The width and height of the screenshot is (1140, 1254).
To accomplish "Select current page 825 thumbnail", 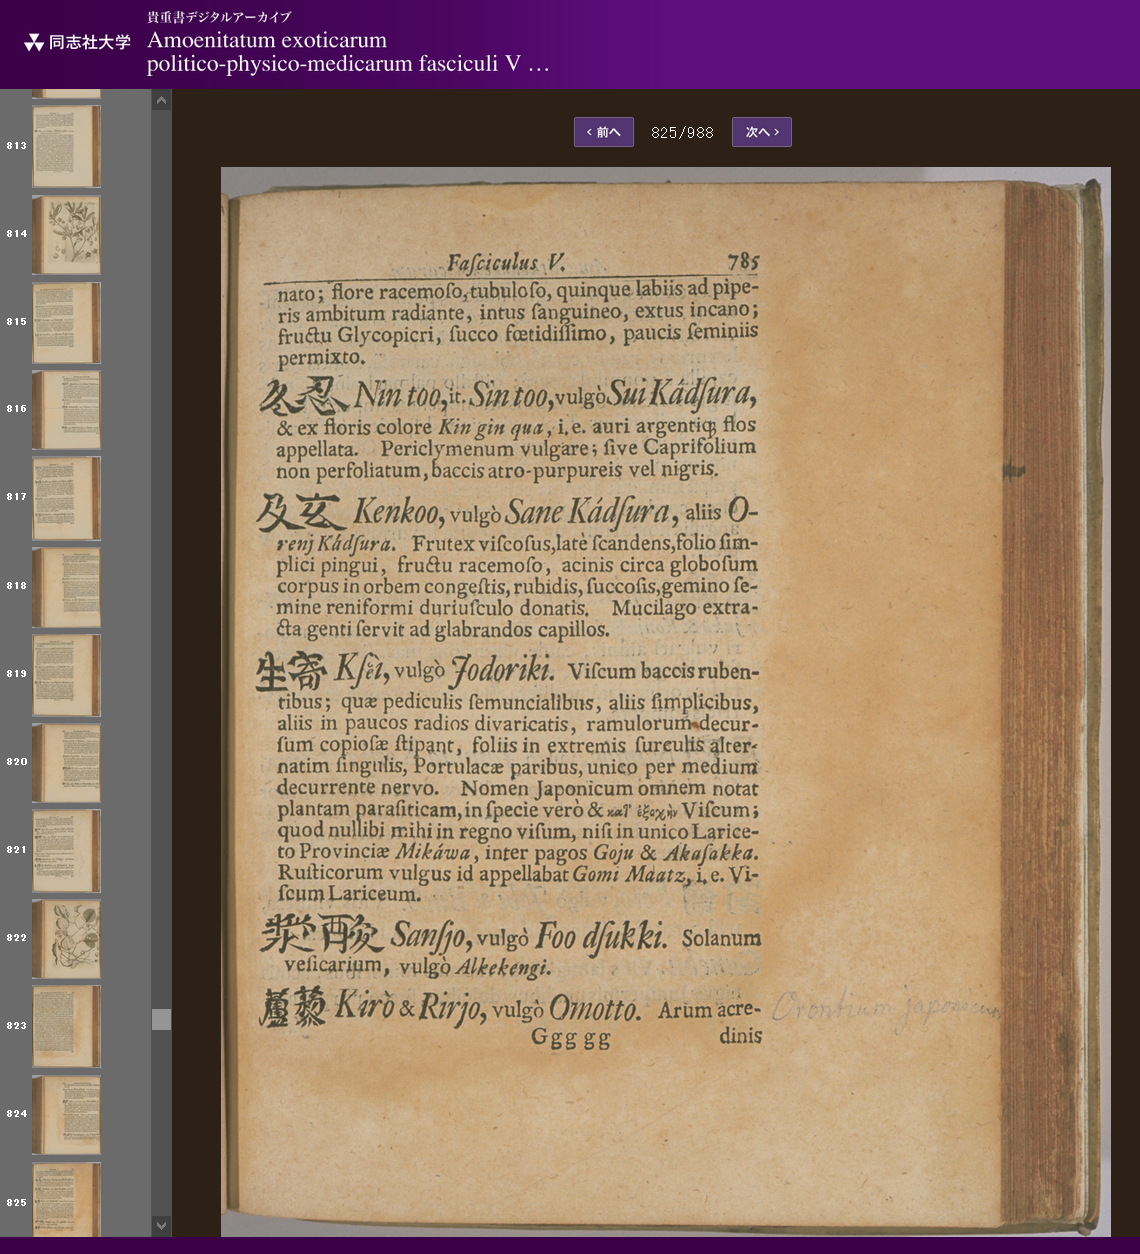I will (x=66, y=1199).
